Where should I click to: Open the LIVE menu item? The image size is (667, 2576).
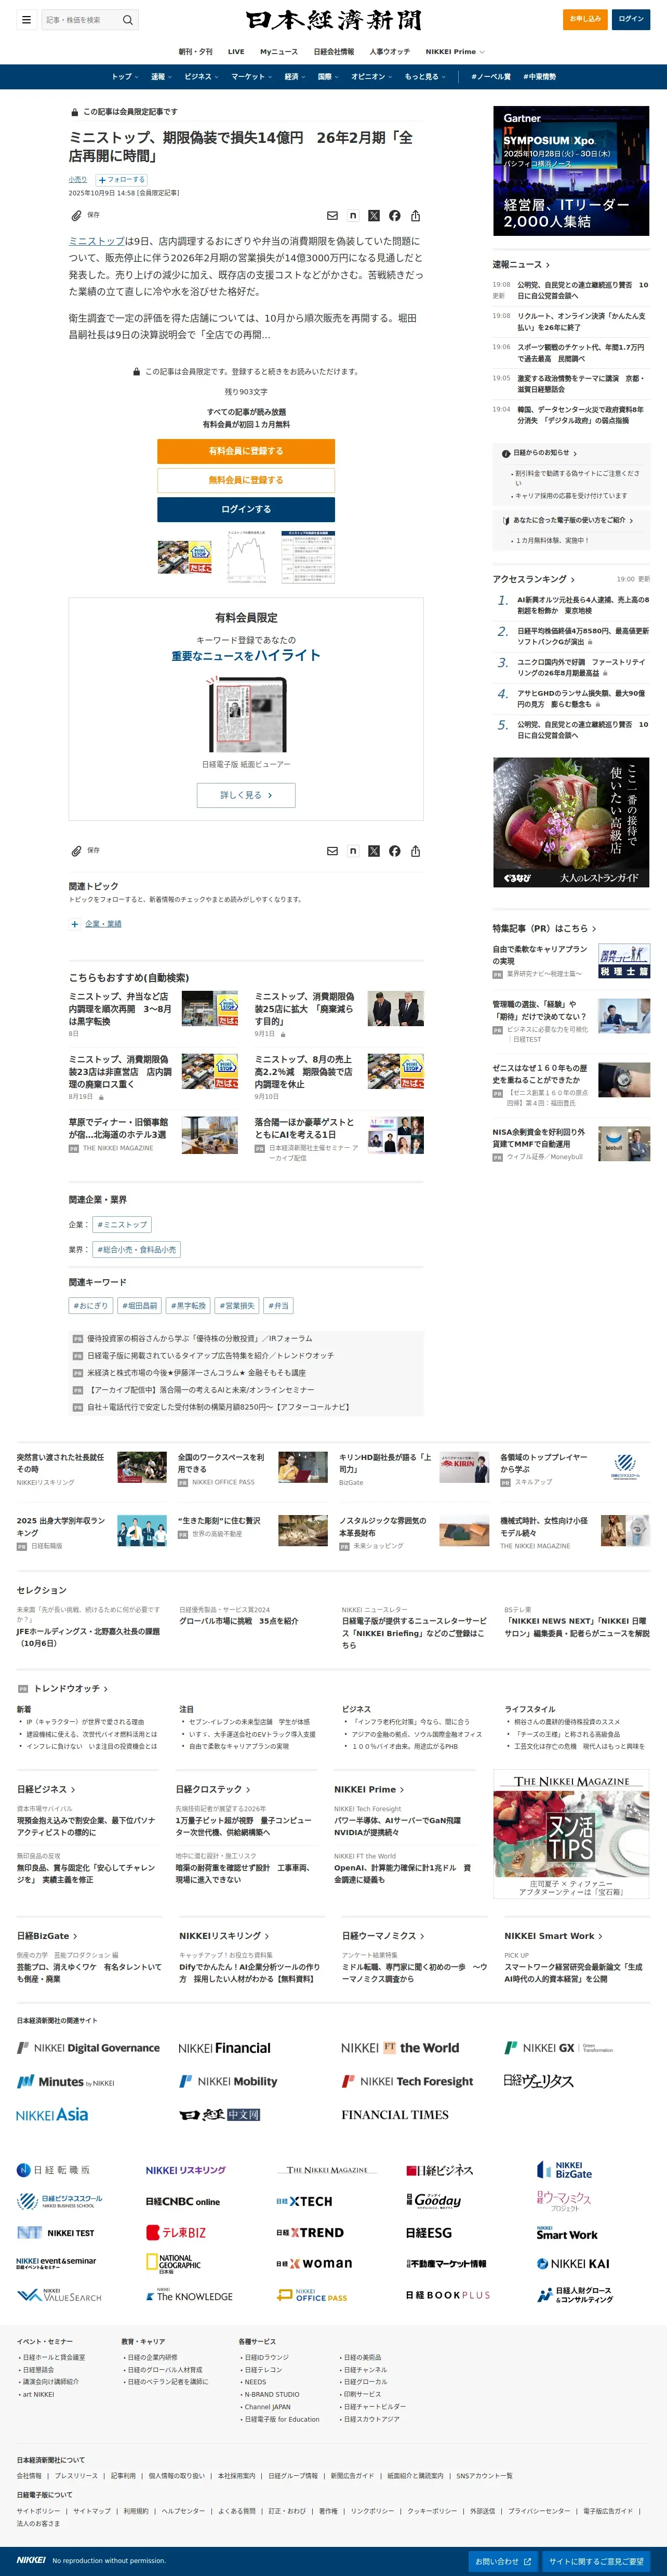(236, 51)
